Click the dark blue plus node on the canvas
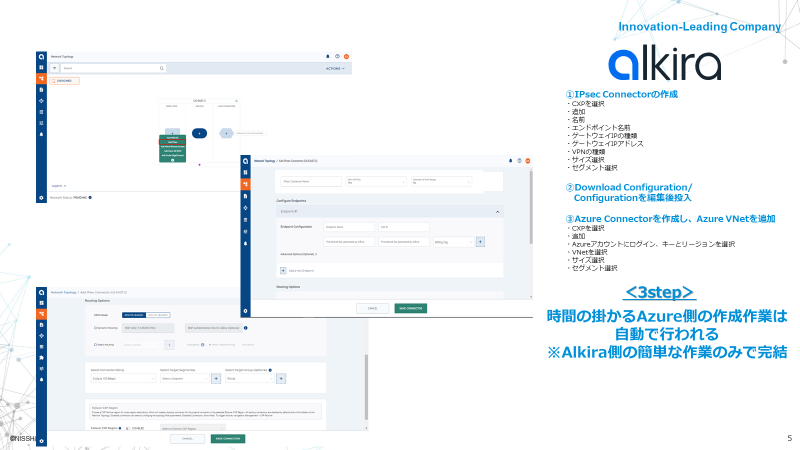This screenshot has width=800, height=450. point(199,132)
